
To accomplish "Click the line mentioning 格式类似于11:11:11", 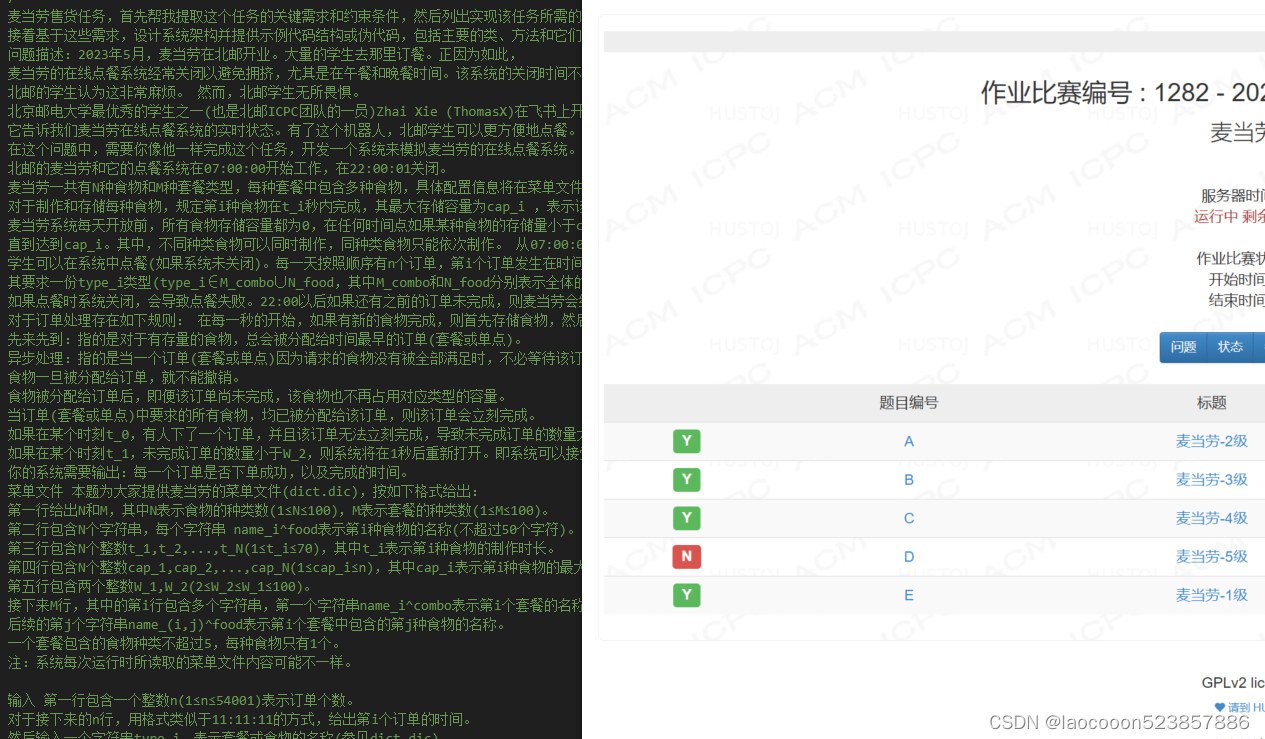I will 239,719.
